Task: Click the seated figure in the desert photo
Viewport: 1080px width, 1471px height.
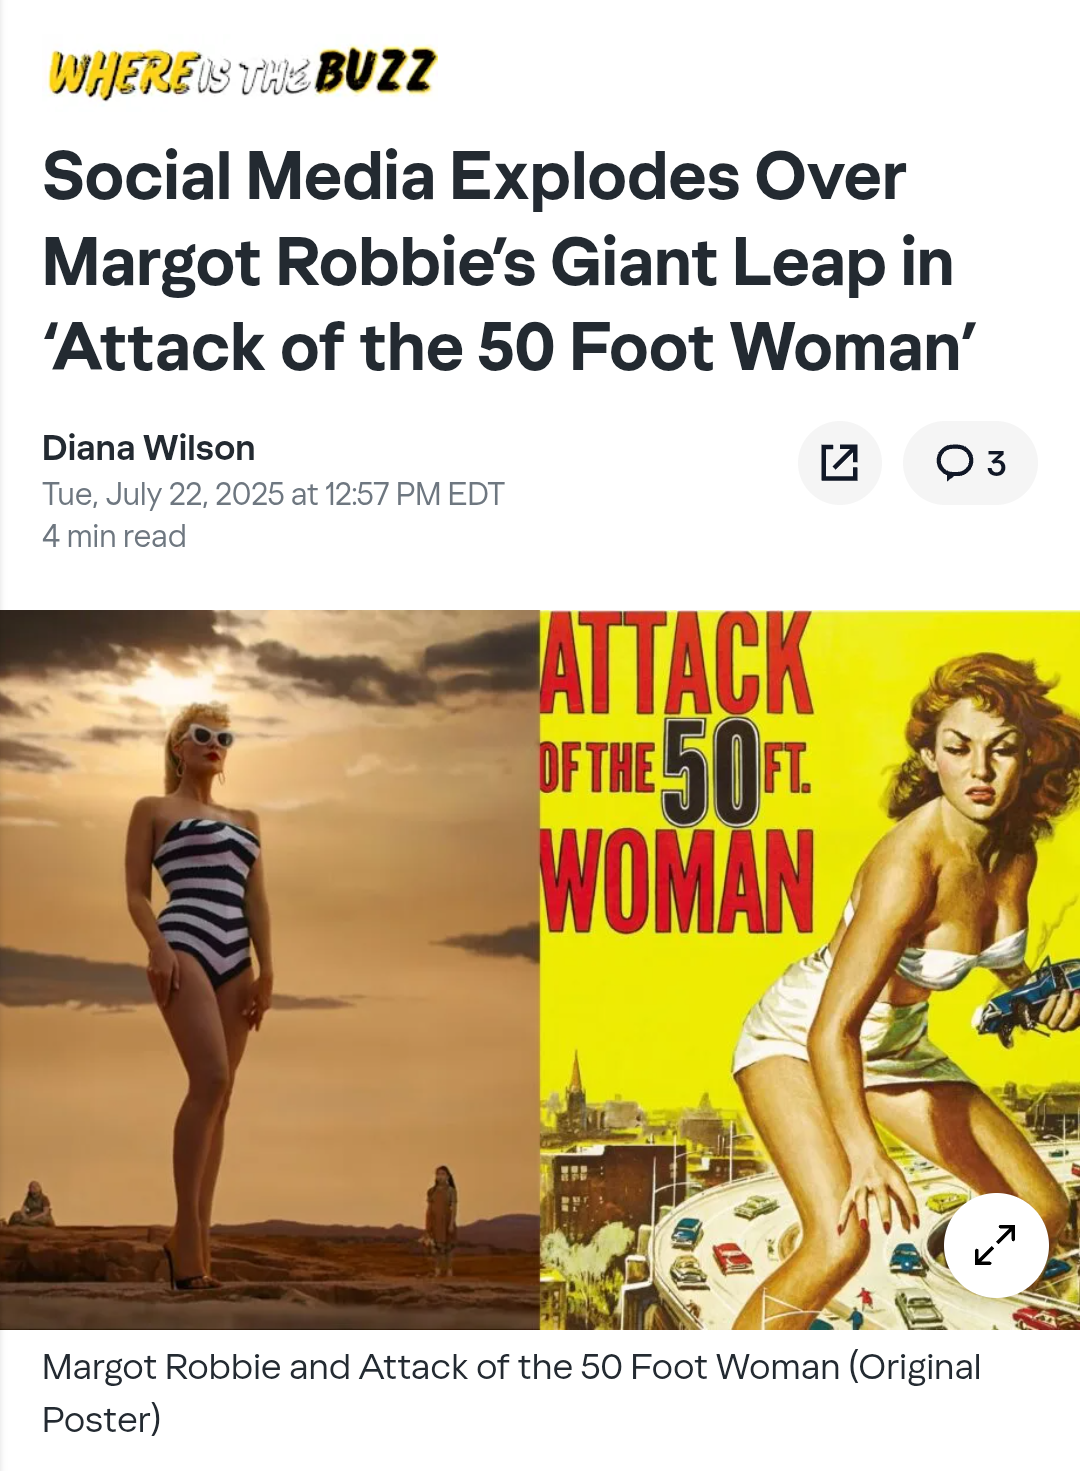Action: click(32, 1204)
